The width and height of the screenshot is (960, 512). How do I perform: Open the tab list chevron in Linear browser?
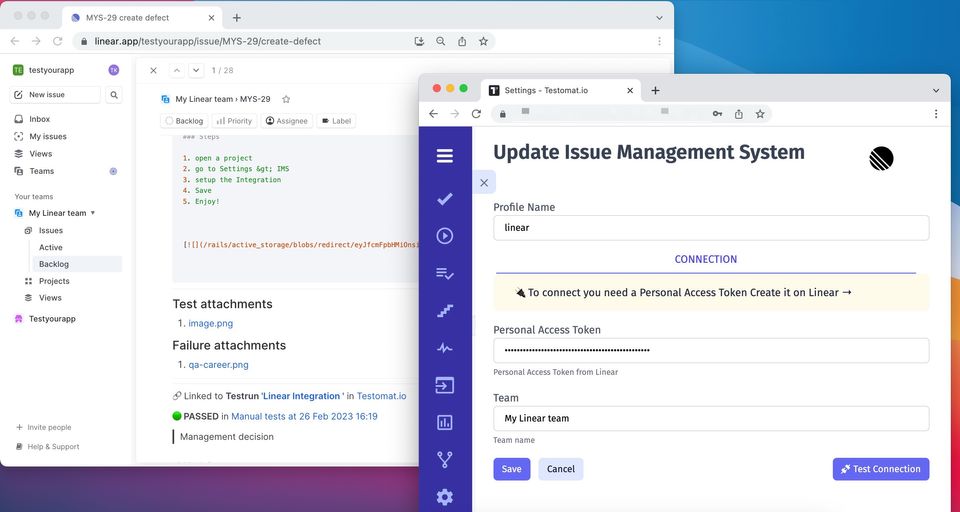659,18
